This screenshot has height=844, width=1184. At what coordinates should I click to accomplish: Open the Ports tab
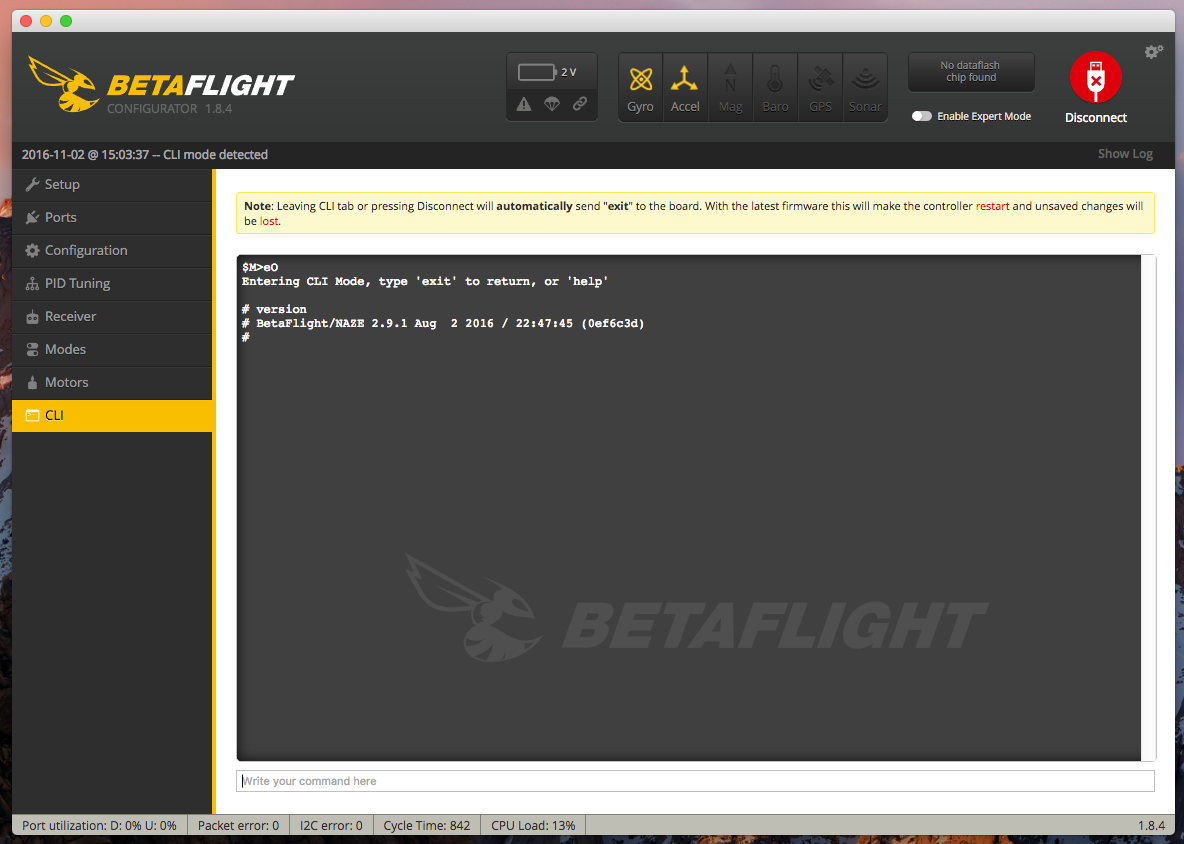tap(112, 217)
